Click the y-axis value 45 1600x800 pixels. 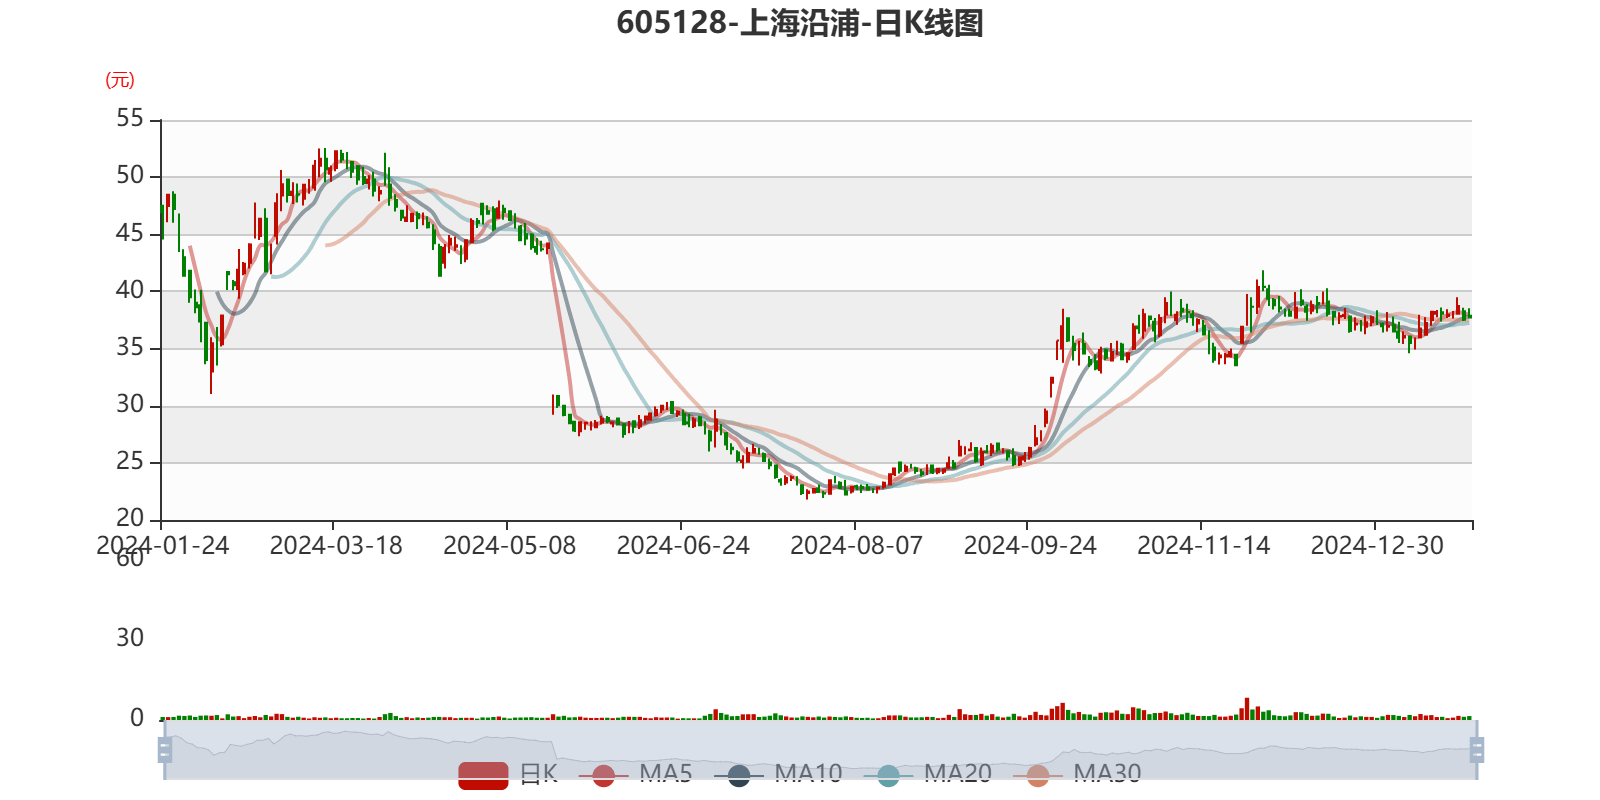(130, 234)
